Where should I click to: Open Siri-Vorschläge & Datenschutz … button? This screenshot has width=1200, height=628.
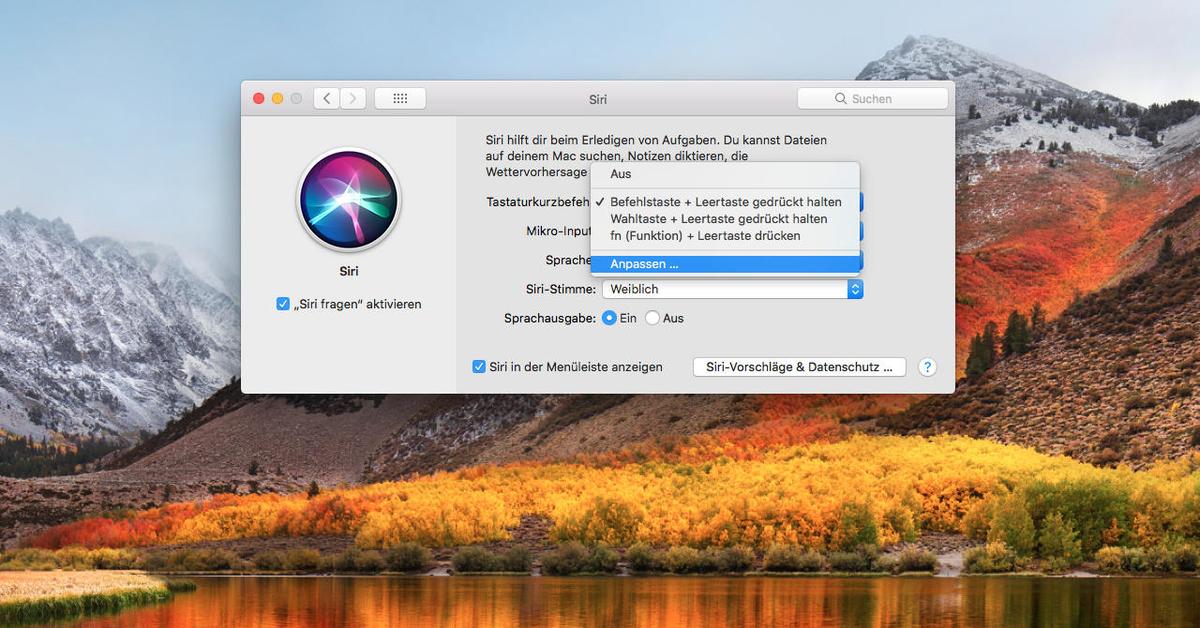coord(799,367)
